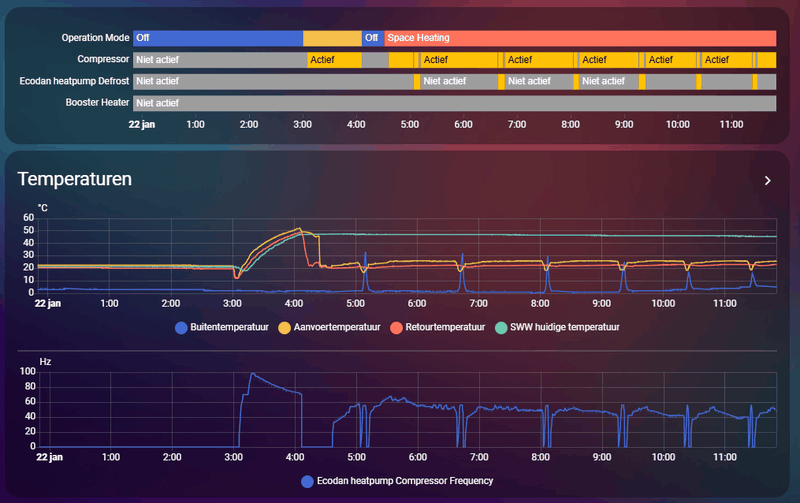
Task: Select the Compressor row label
Action: (x=103, y=59)
